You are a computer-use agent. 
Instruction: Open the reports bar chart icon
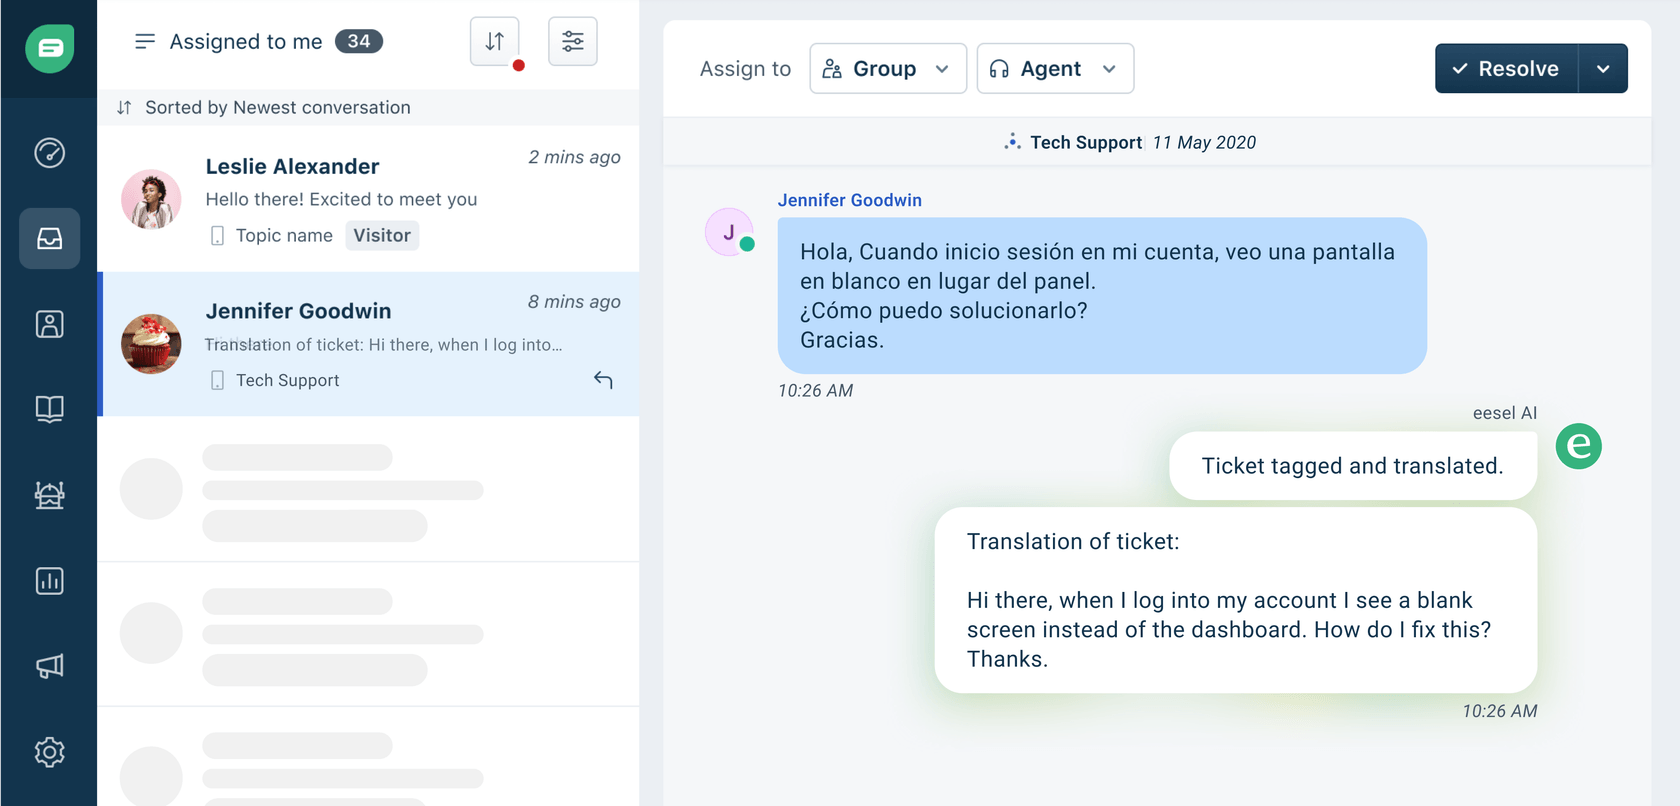coord(49,581)
